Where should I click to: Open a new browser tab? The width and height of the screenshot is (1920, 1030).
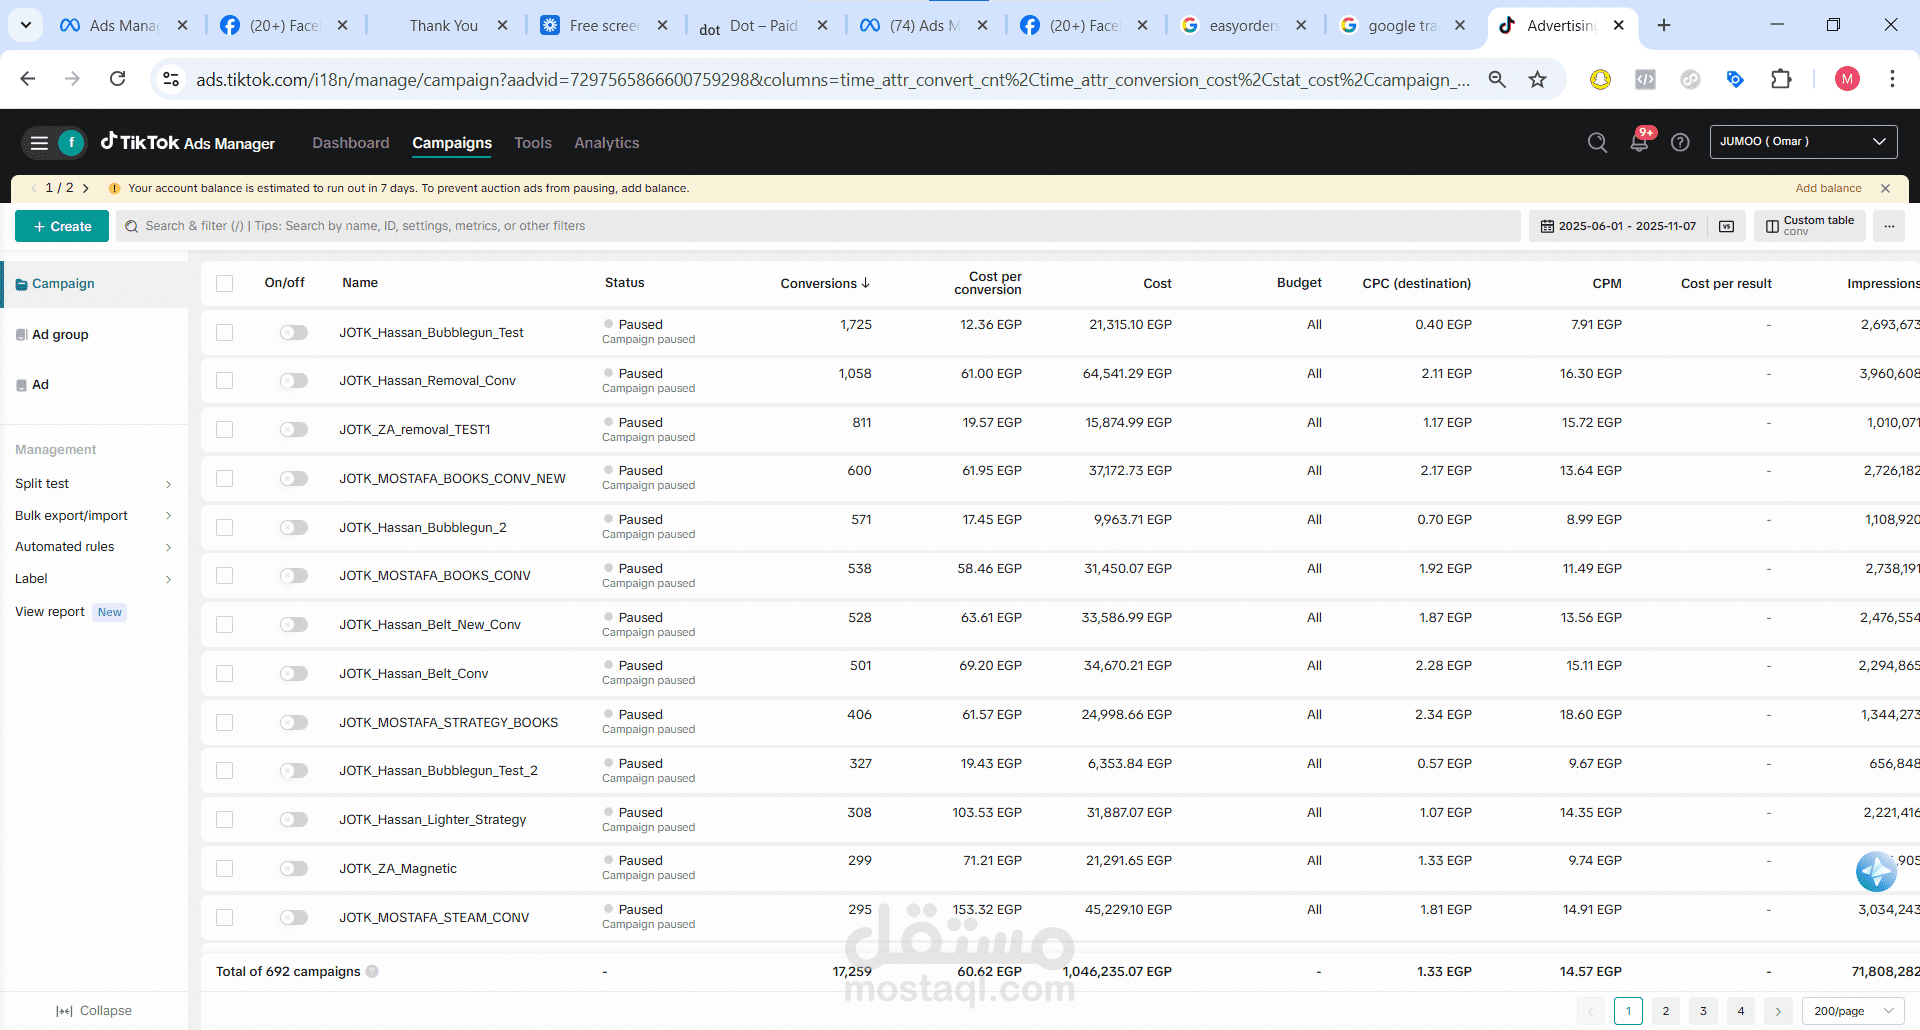tap(1664, 25)
